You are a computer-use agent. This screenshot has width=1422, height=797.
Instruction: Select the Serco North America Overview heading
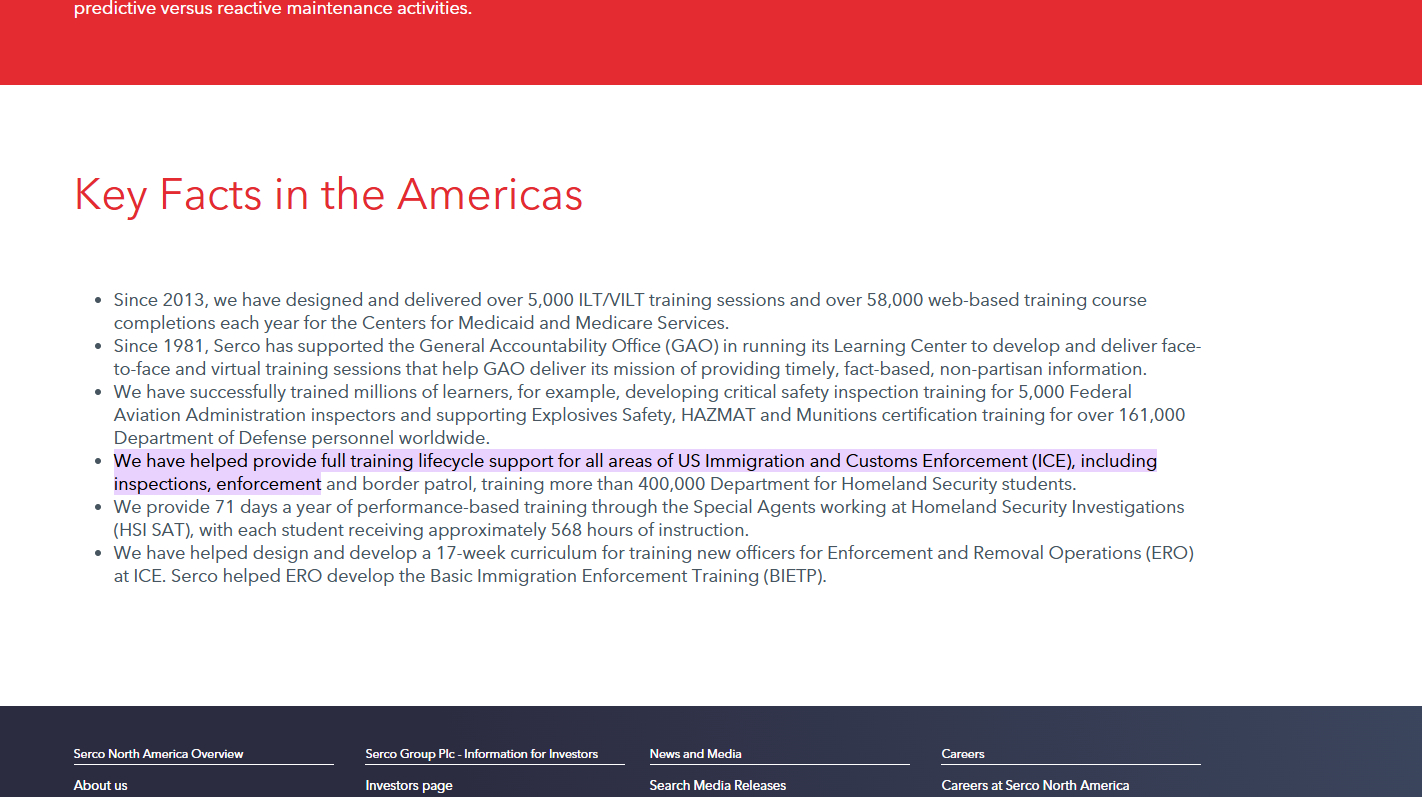point(158,754)
